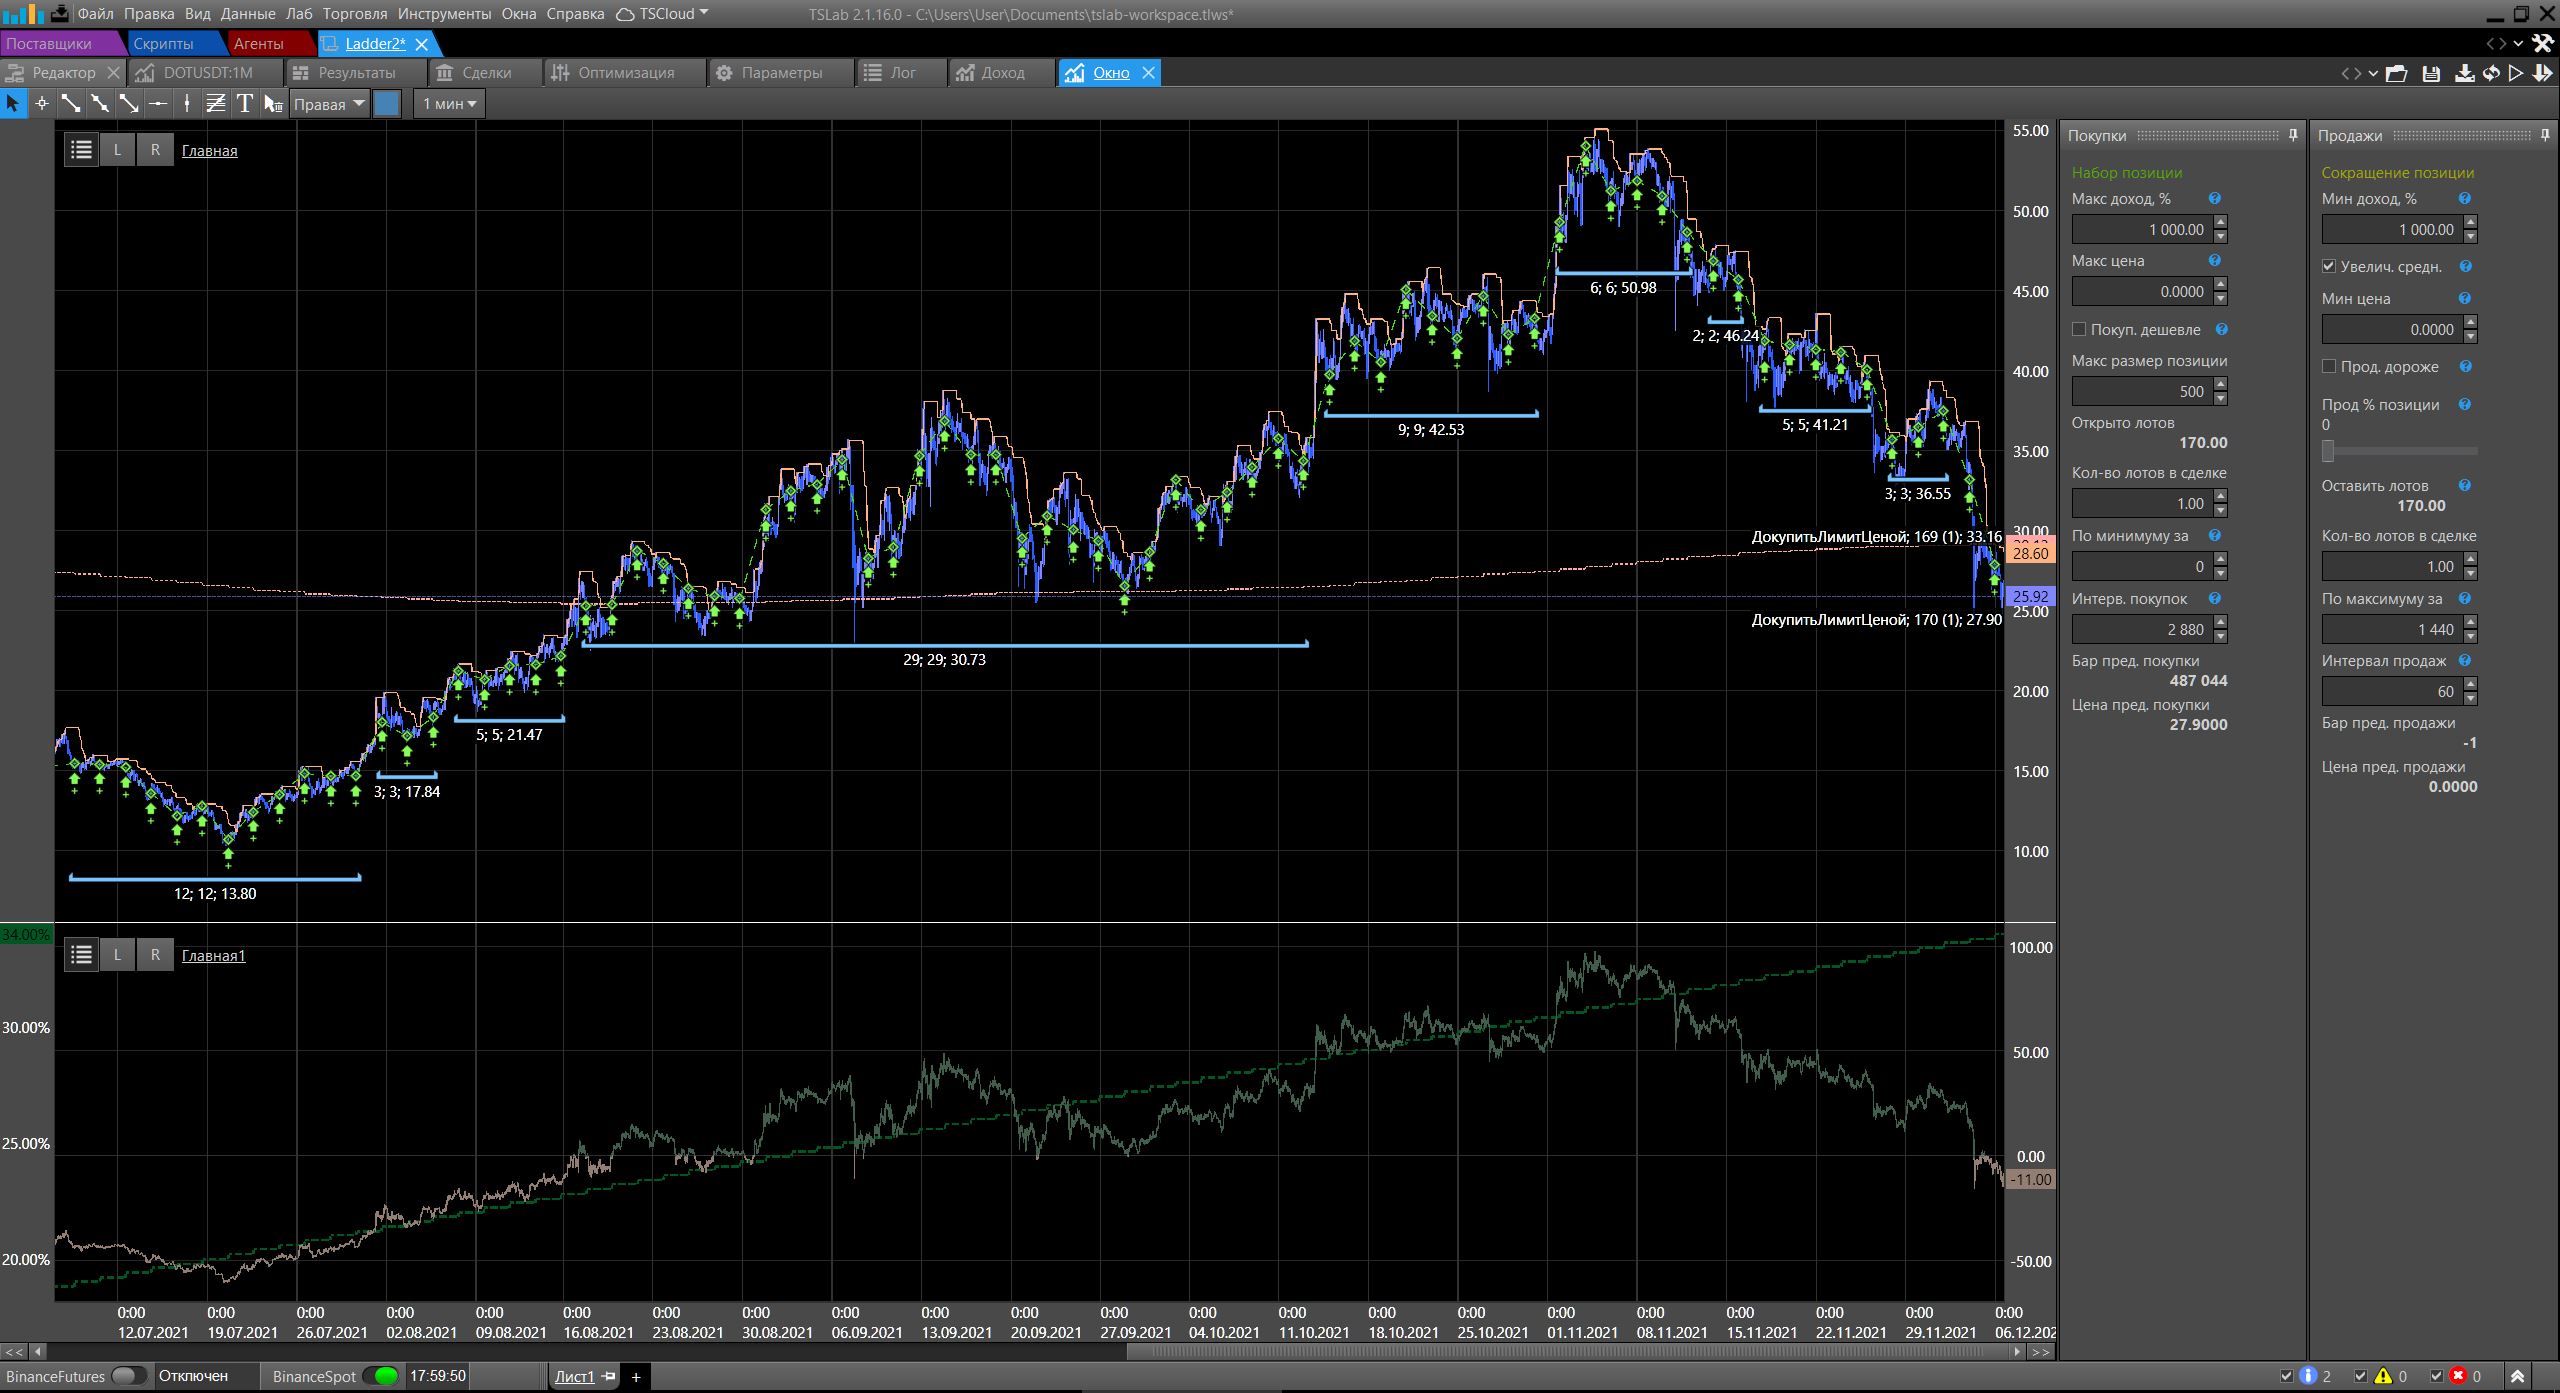Open the Торговля menu
The height and width of the screenshot is (1393, 2560).
354,14
